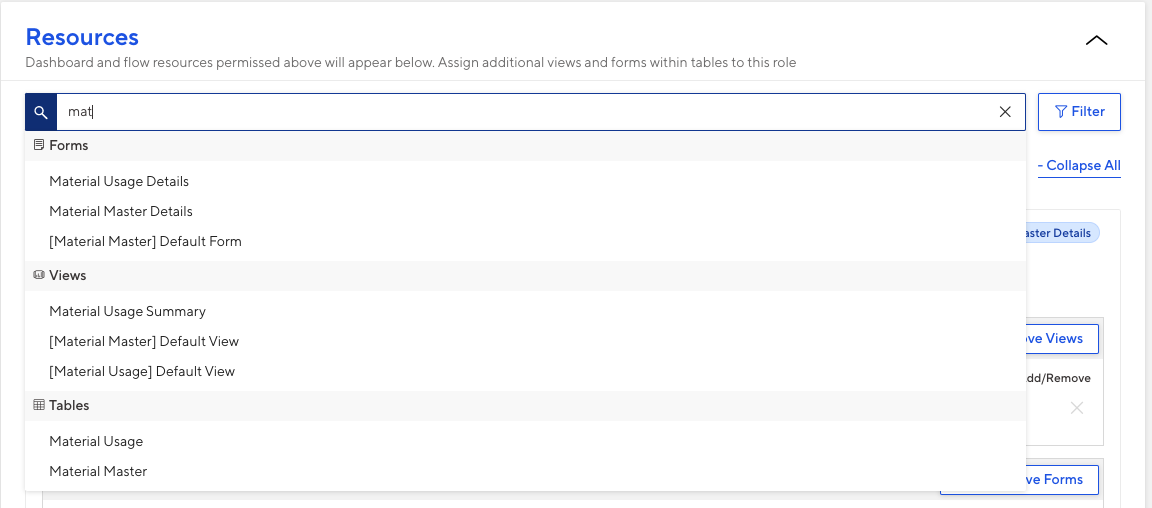Image resolution: width=1152 pixels, height=508 pixels.
Task: Select the Material Master table
Action: point(98,471)
